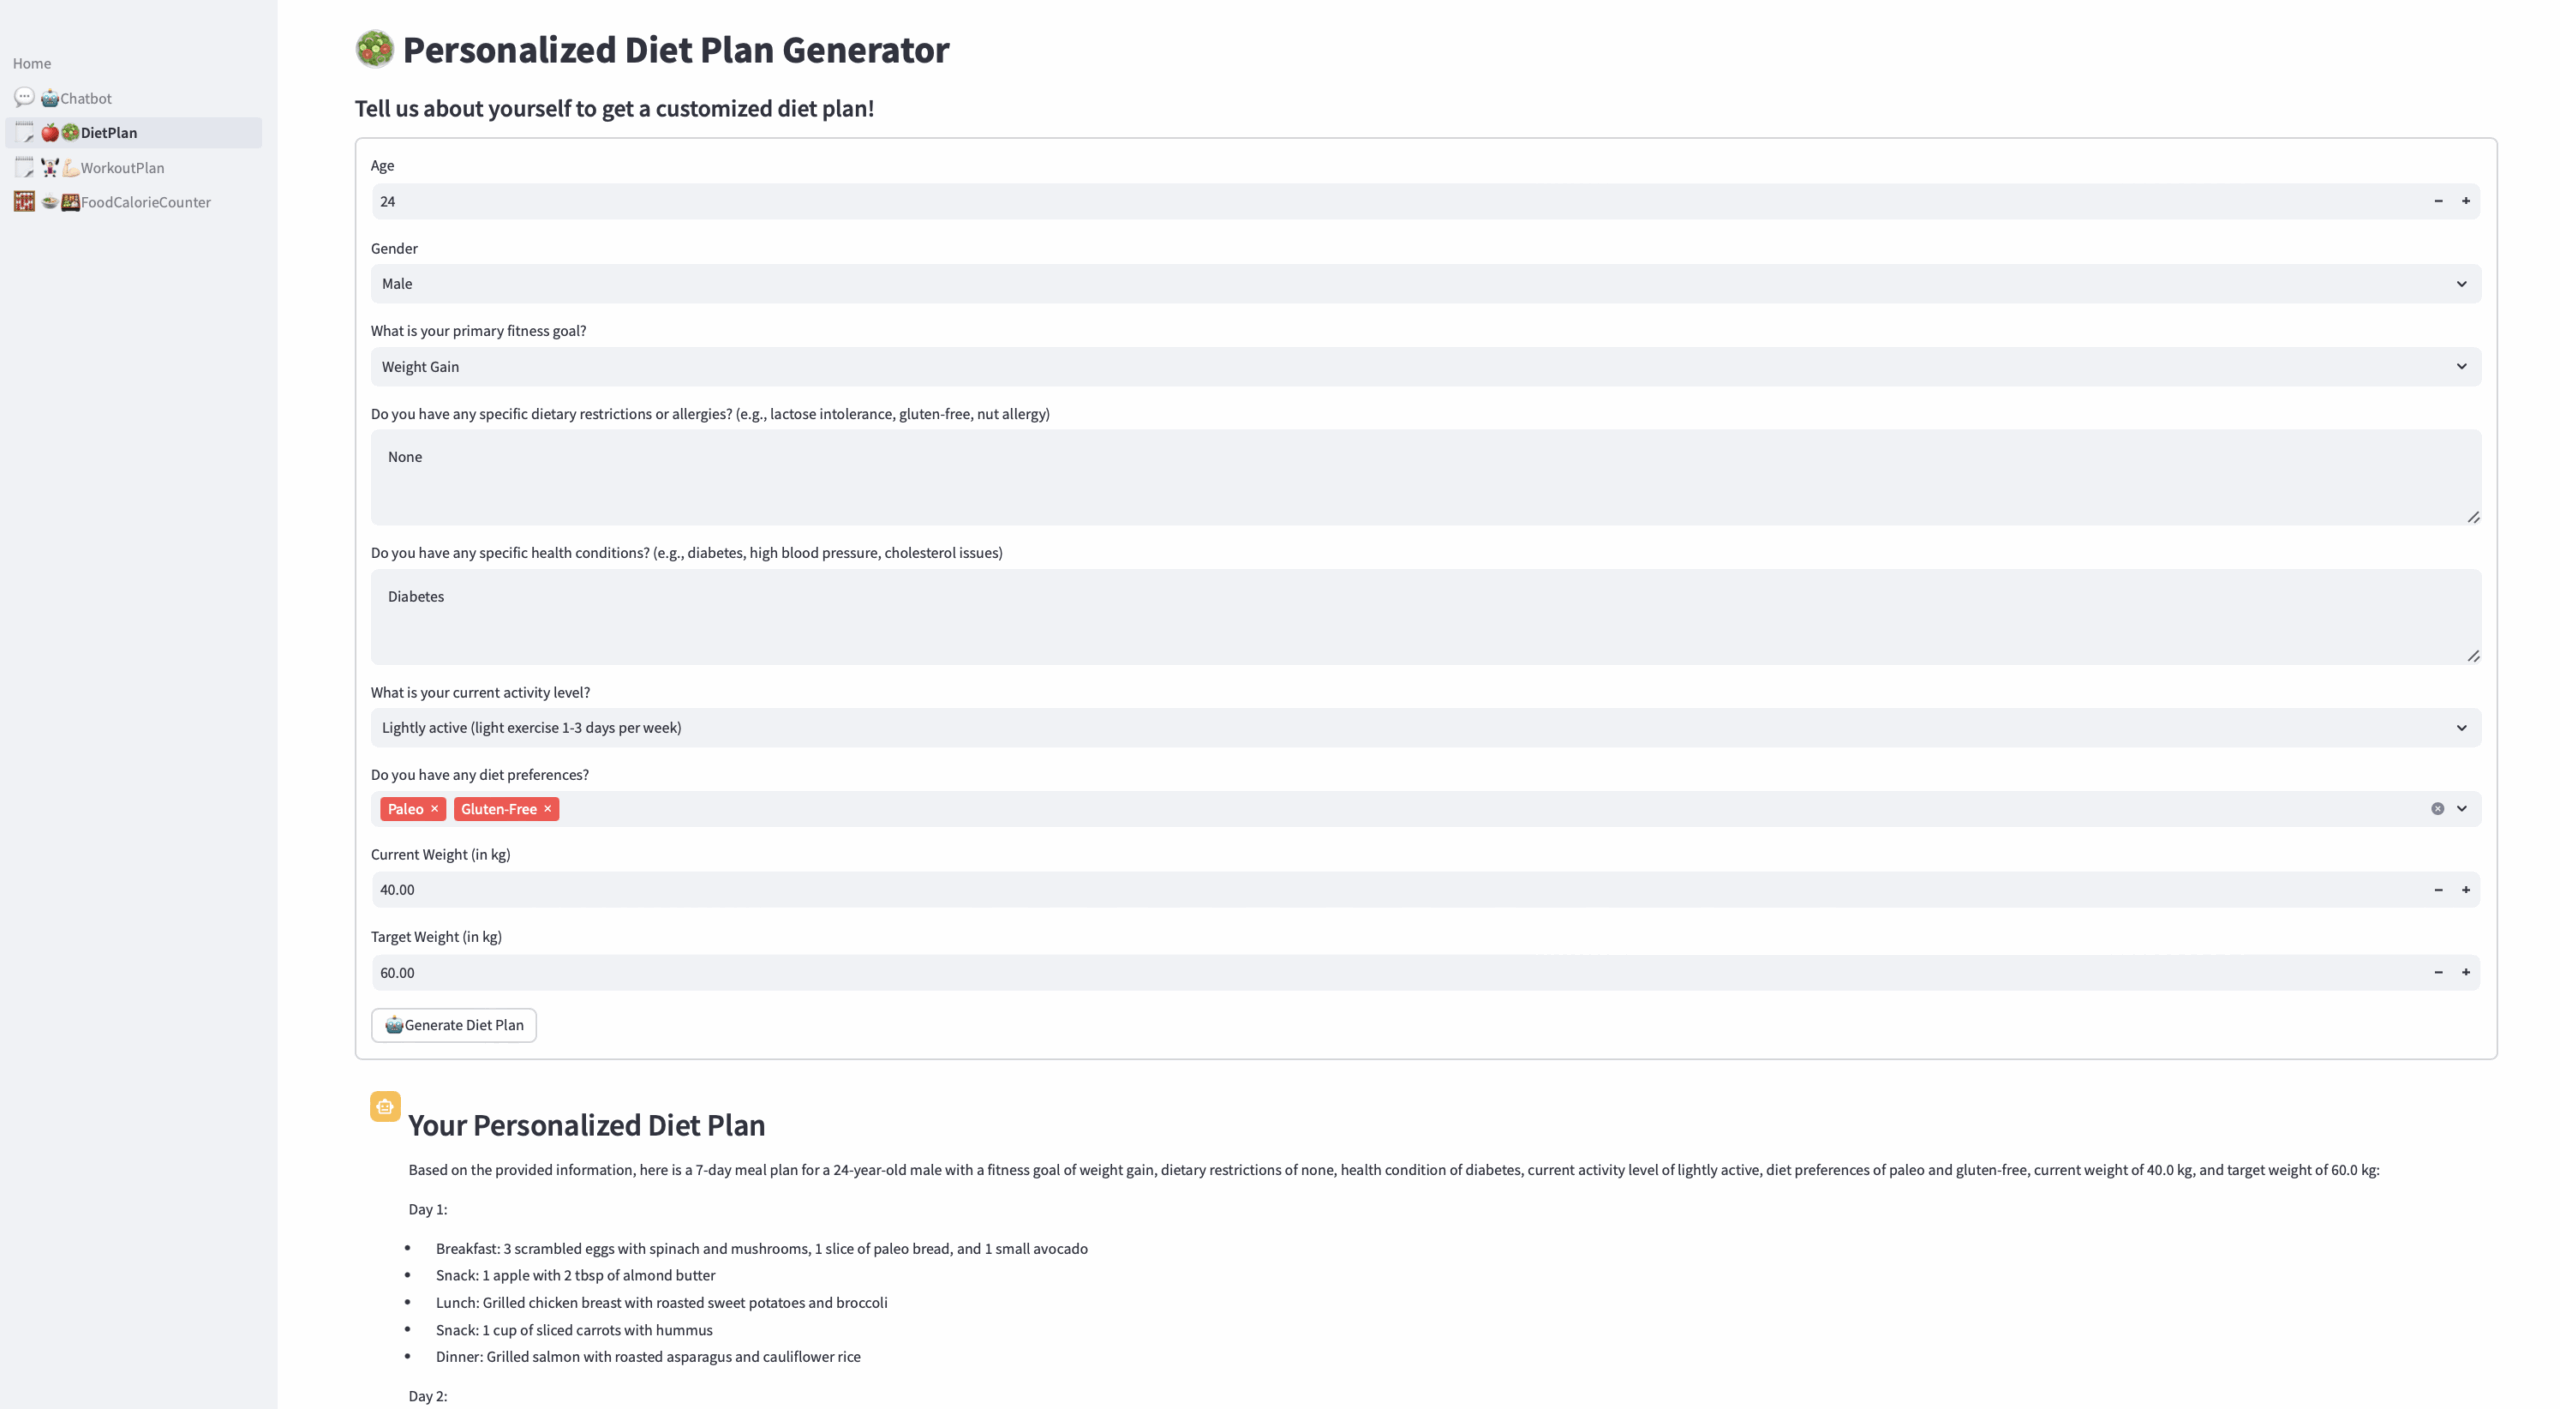
Task: Open the Gender dropdown
Action: [1425, 284]
